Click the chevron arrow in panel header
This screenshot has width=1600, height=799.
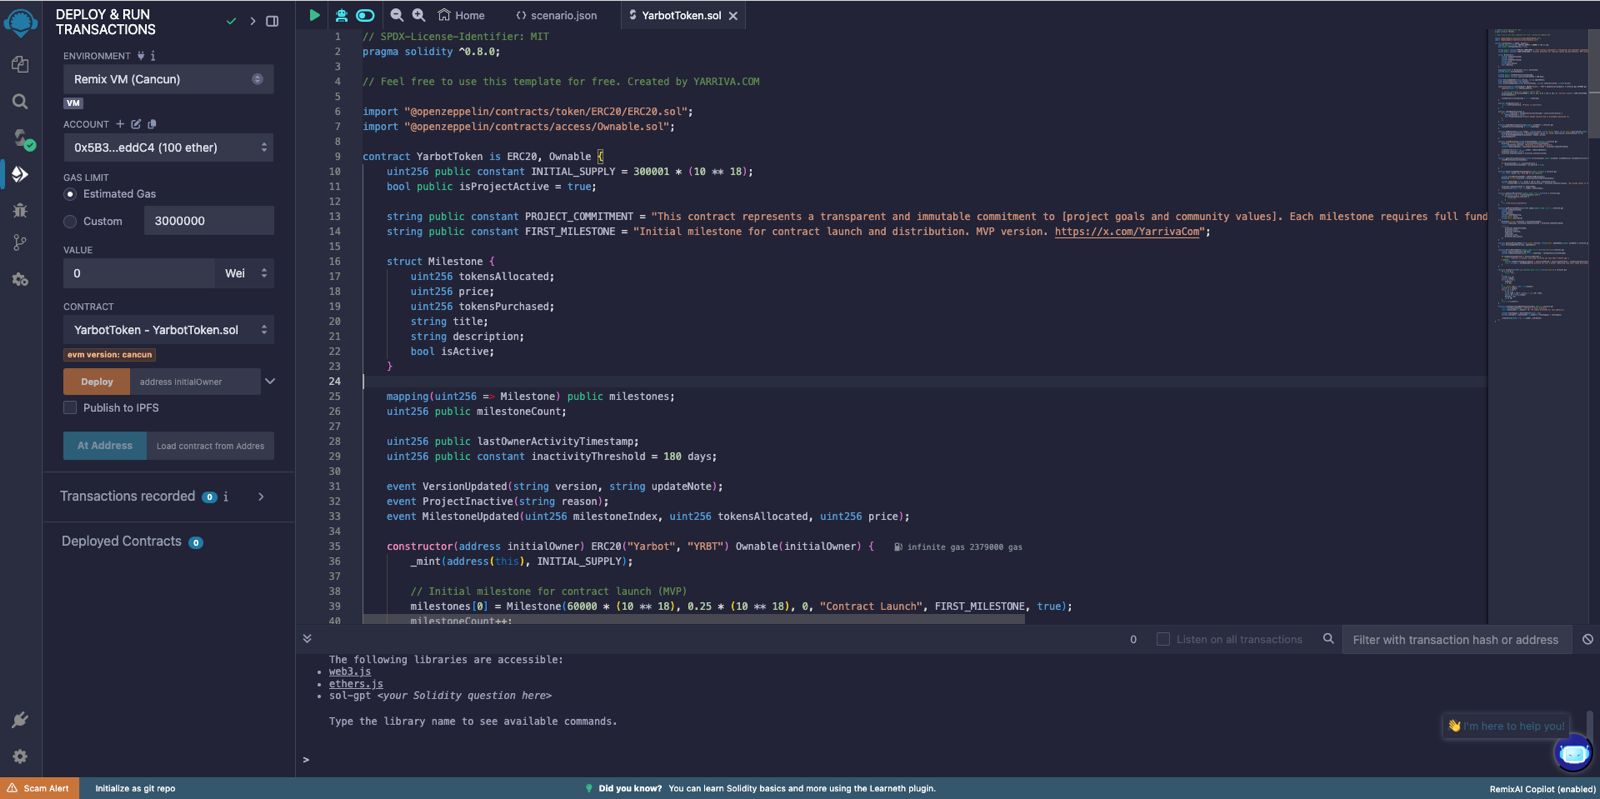(x=252, y=21)
